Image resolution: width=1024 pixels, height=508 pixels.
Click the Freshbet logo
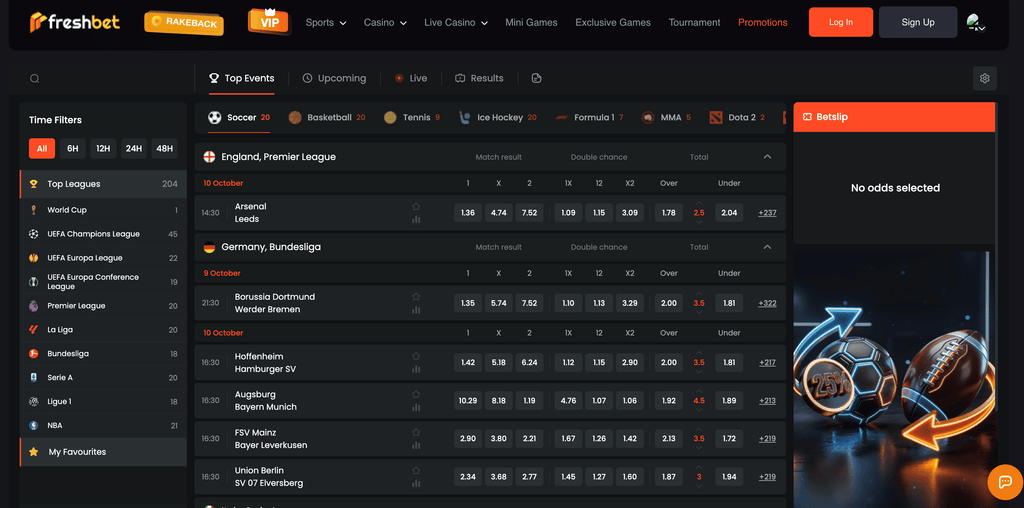[x=75, y=22]
